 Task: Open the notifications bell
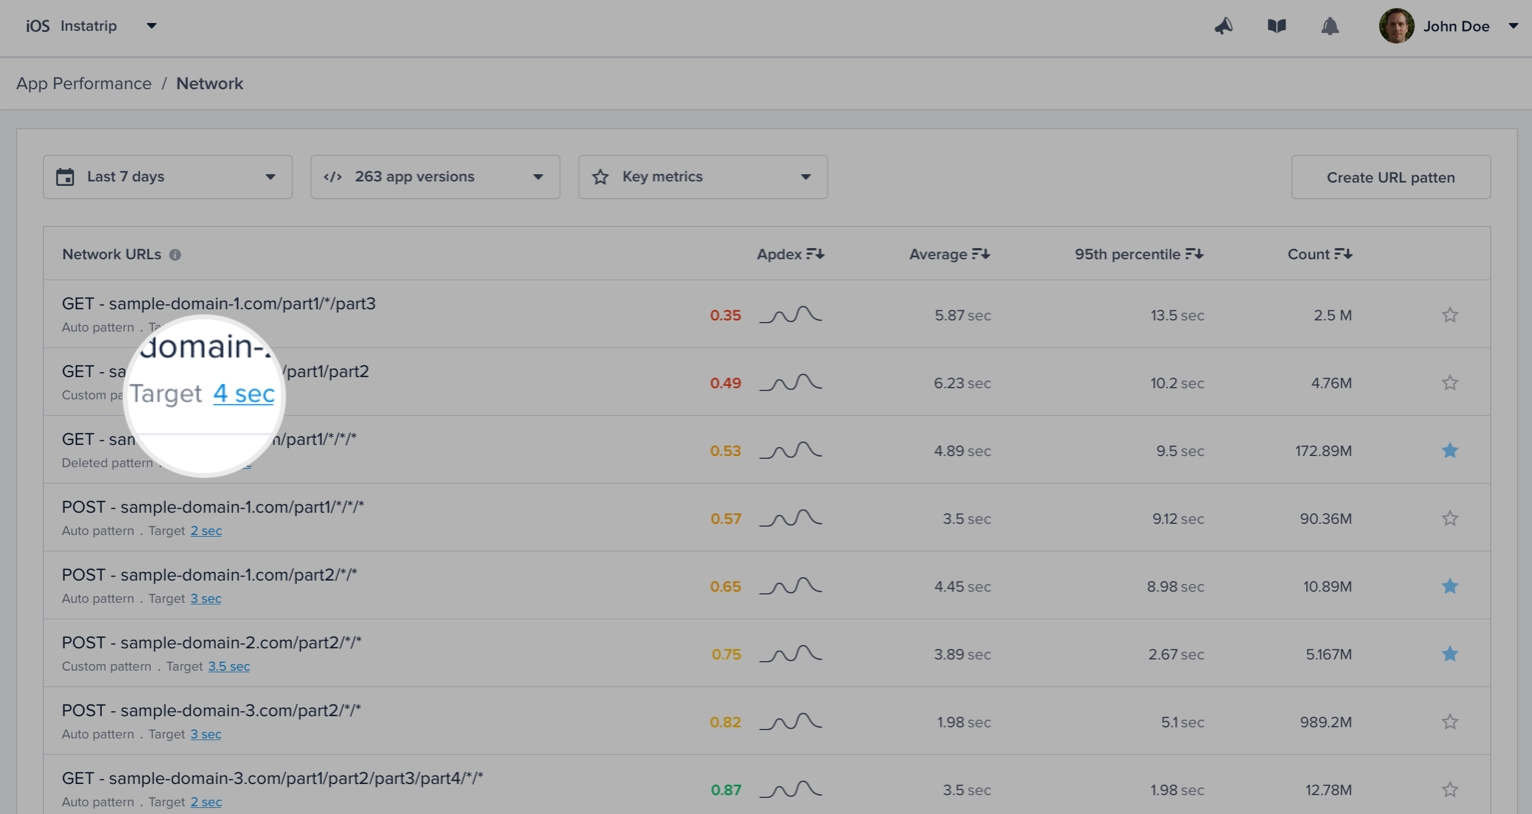[x=1329, y=26]
